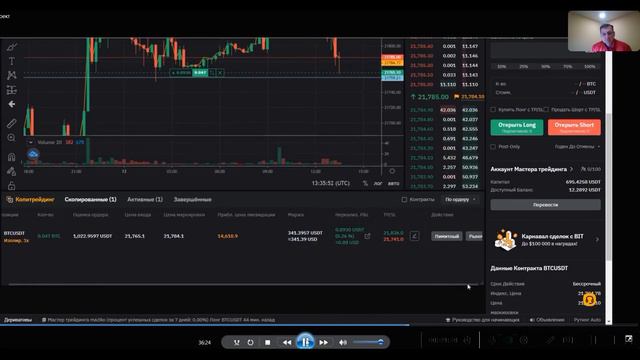Fast-forward the video
Image resolution: width=640 pixels, height=360 pixels.
(324, 342)
